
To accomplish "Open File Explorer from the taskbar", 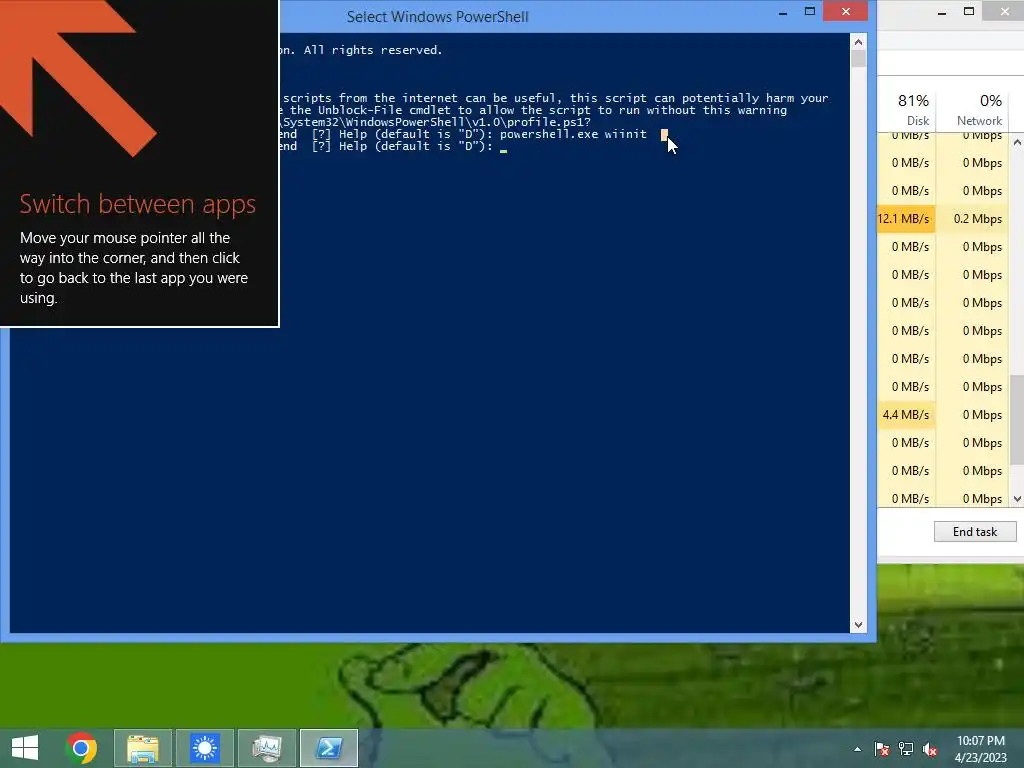I will pos(143,748).
